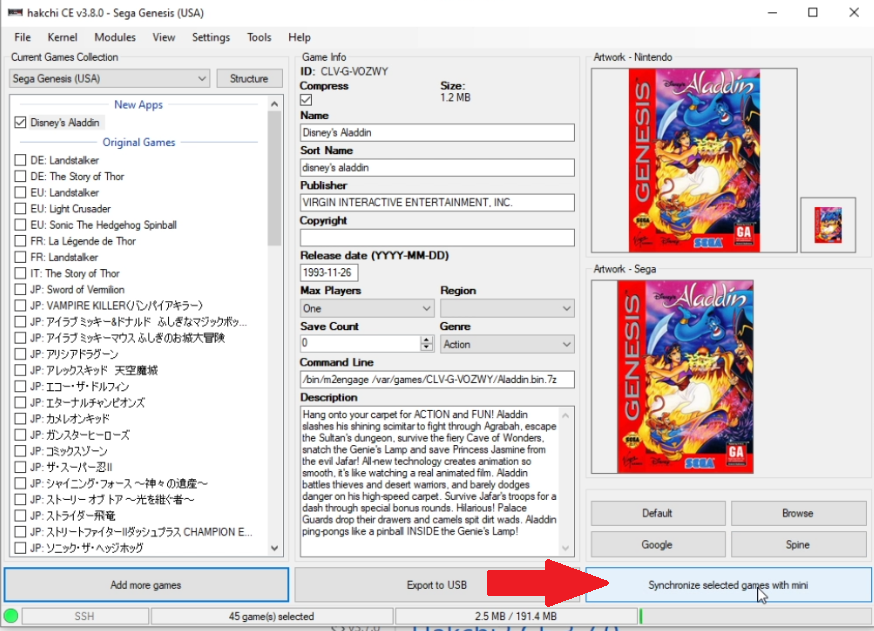The height and width of the screenshot is (631, 874).
Task: Open the Tools menu
Action: coord(259,37)
